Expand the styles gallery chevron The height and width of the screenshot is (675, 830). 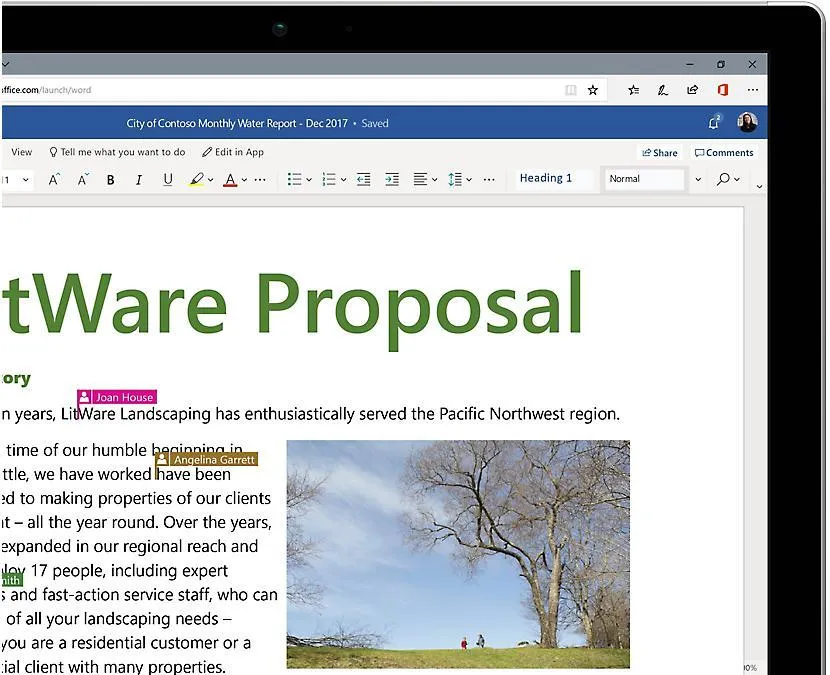click(698, 179)
